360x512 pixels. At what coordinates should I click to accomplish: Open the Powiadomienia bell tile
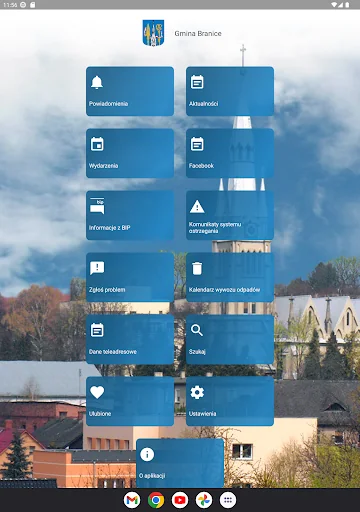130,91
